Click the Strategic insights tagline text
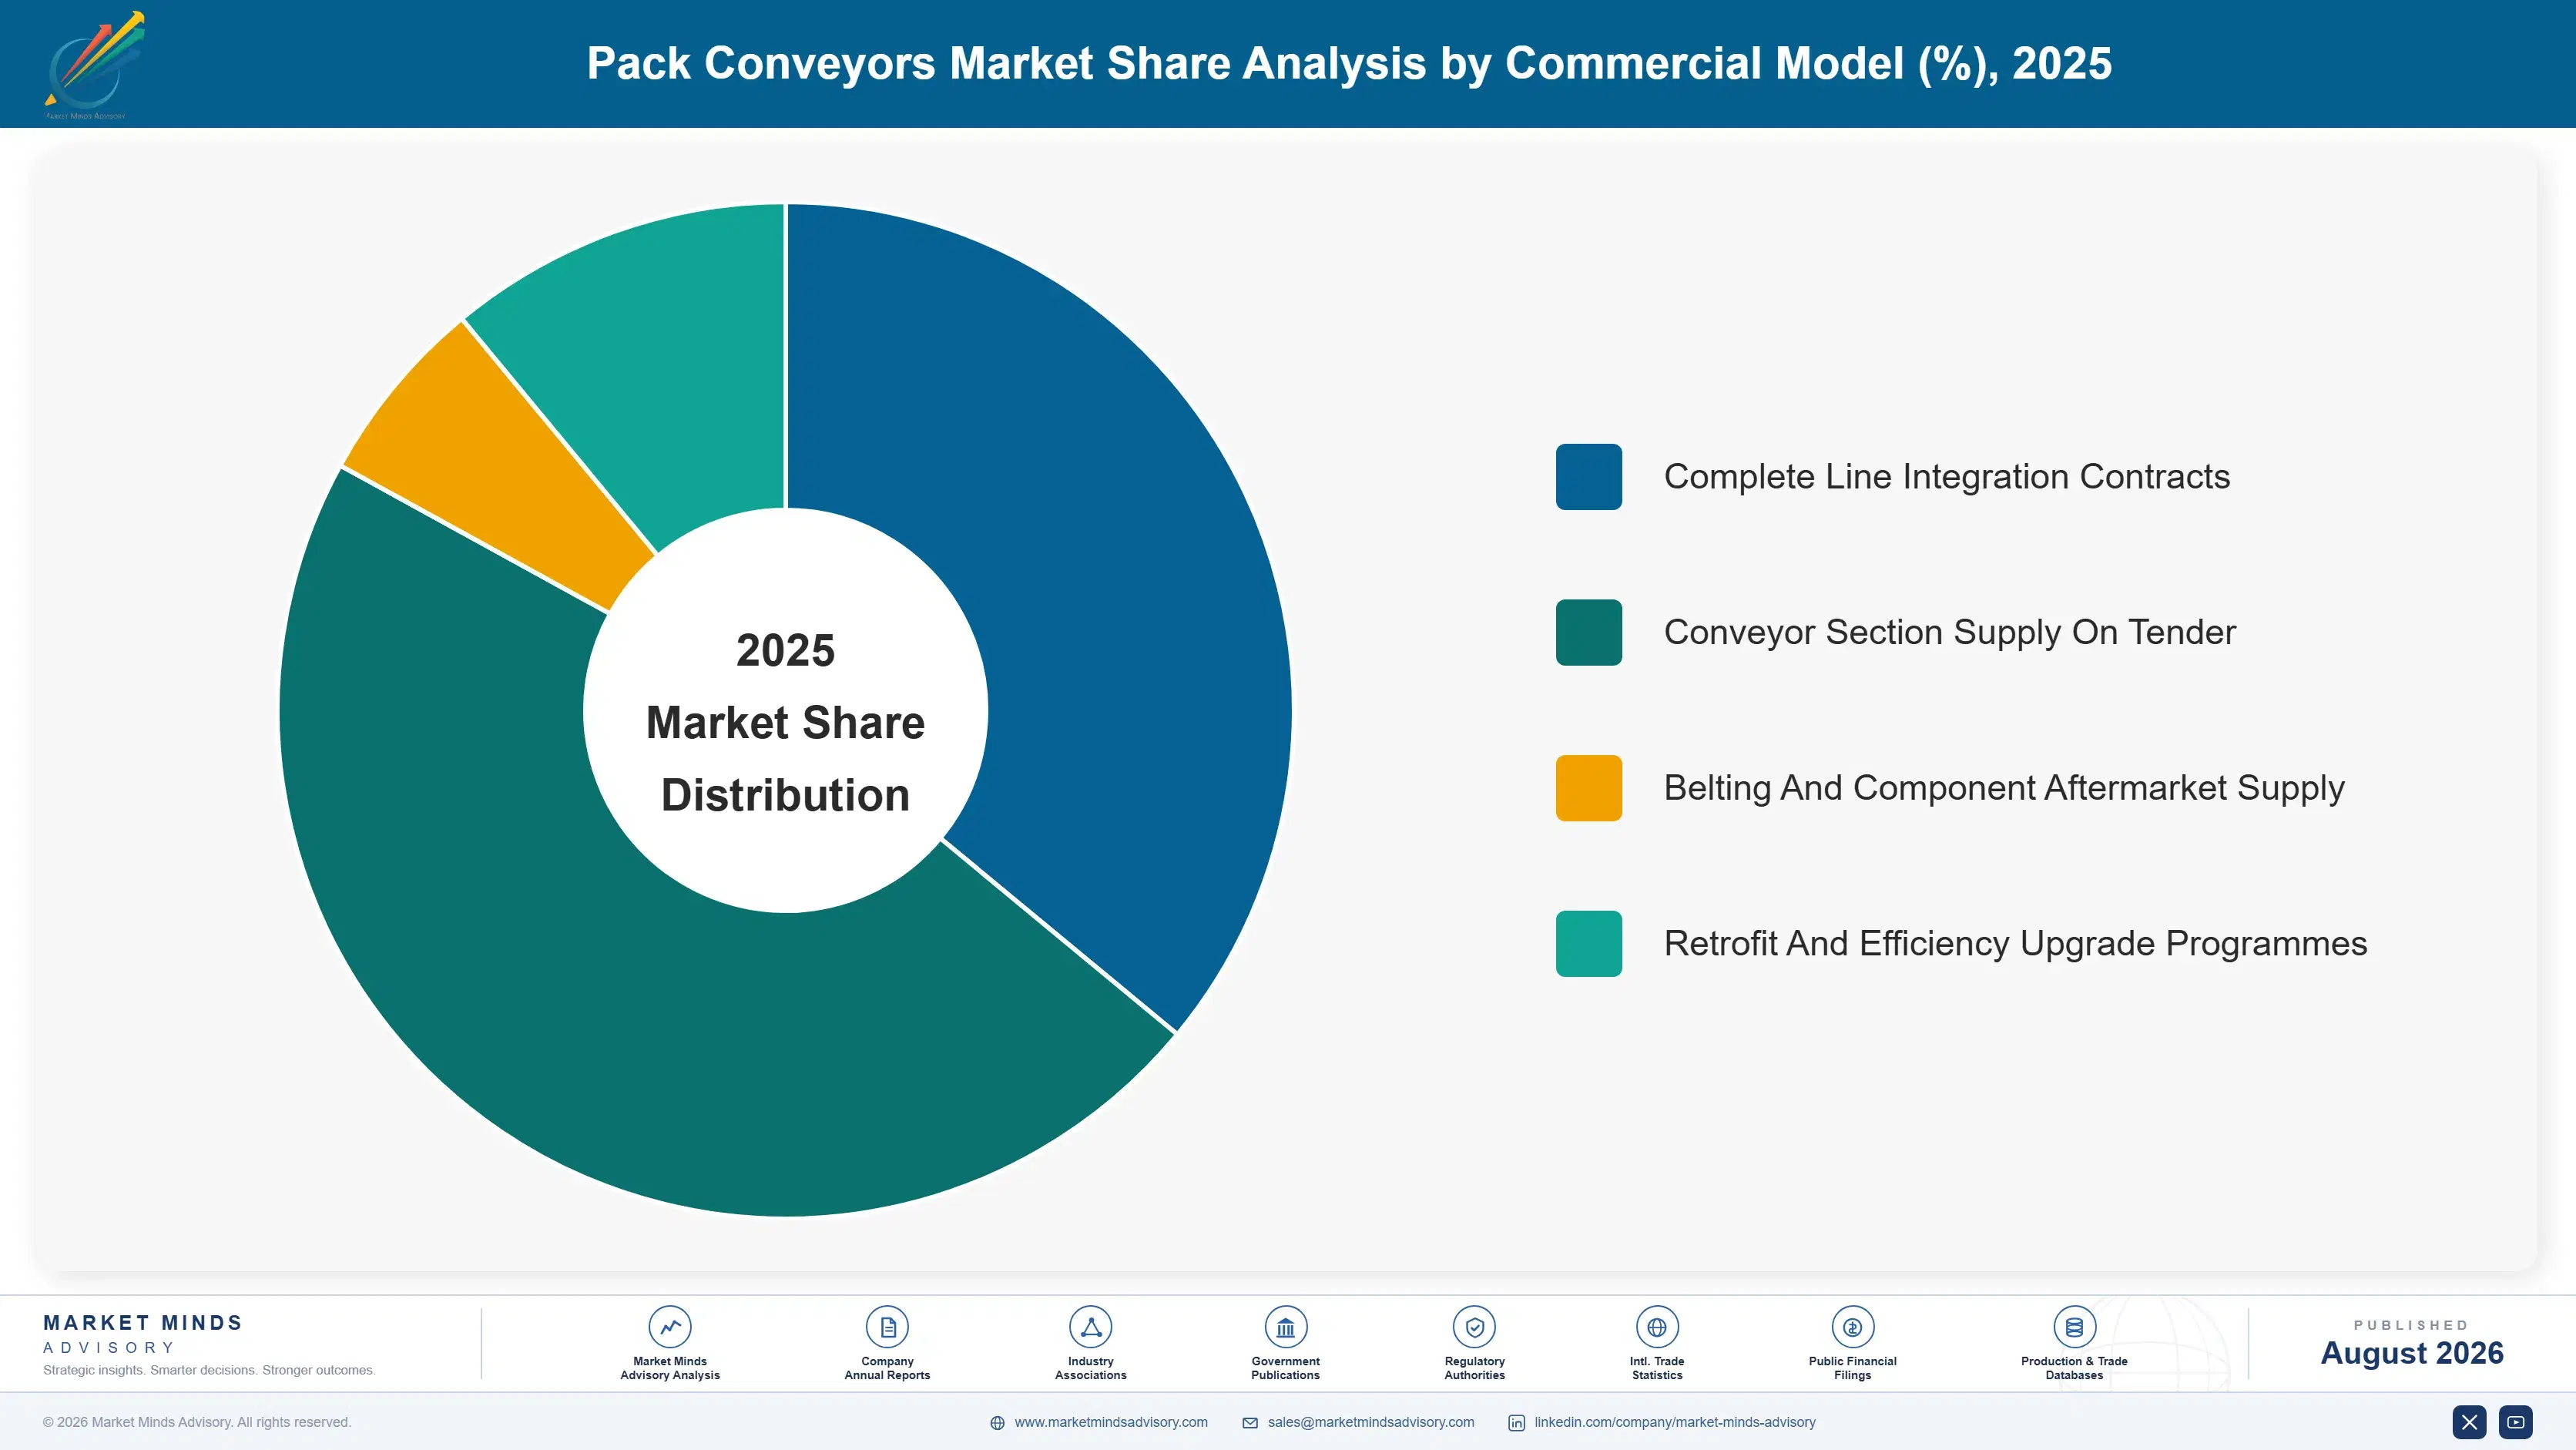Screen dimensions: 2576x1450 (209, 1370)
